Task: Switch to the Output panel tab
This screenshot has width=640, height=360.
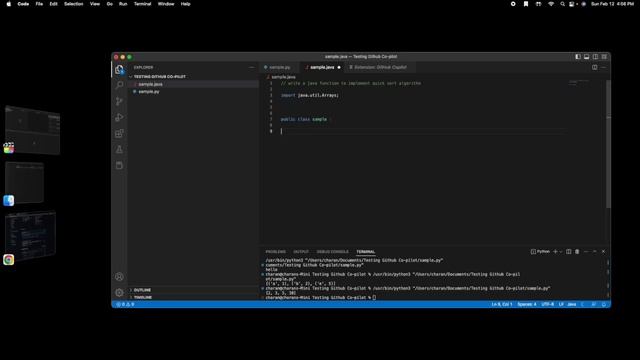Action: tap(301, 252)
